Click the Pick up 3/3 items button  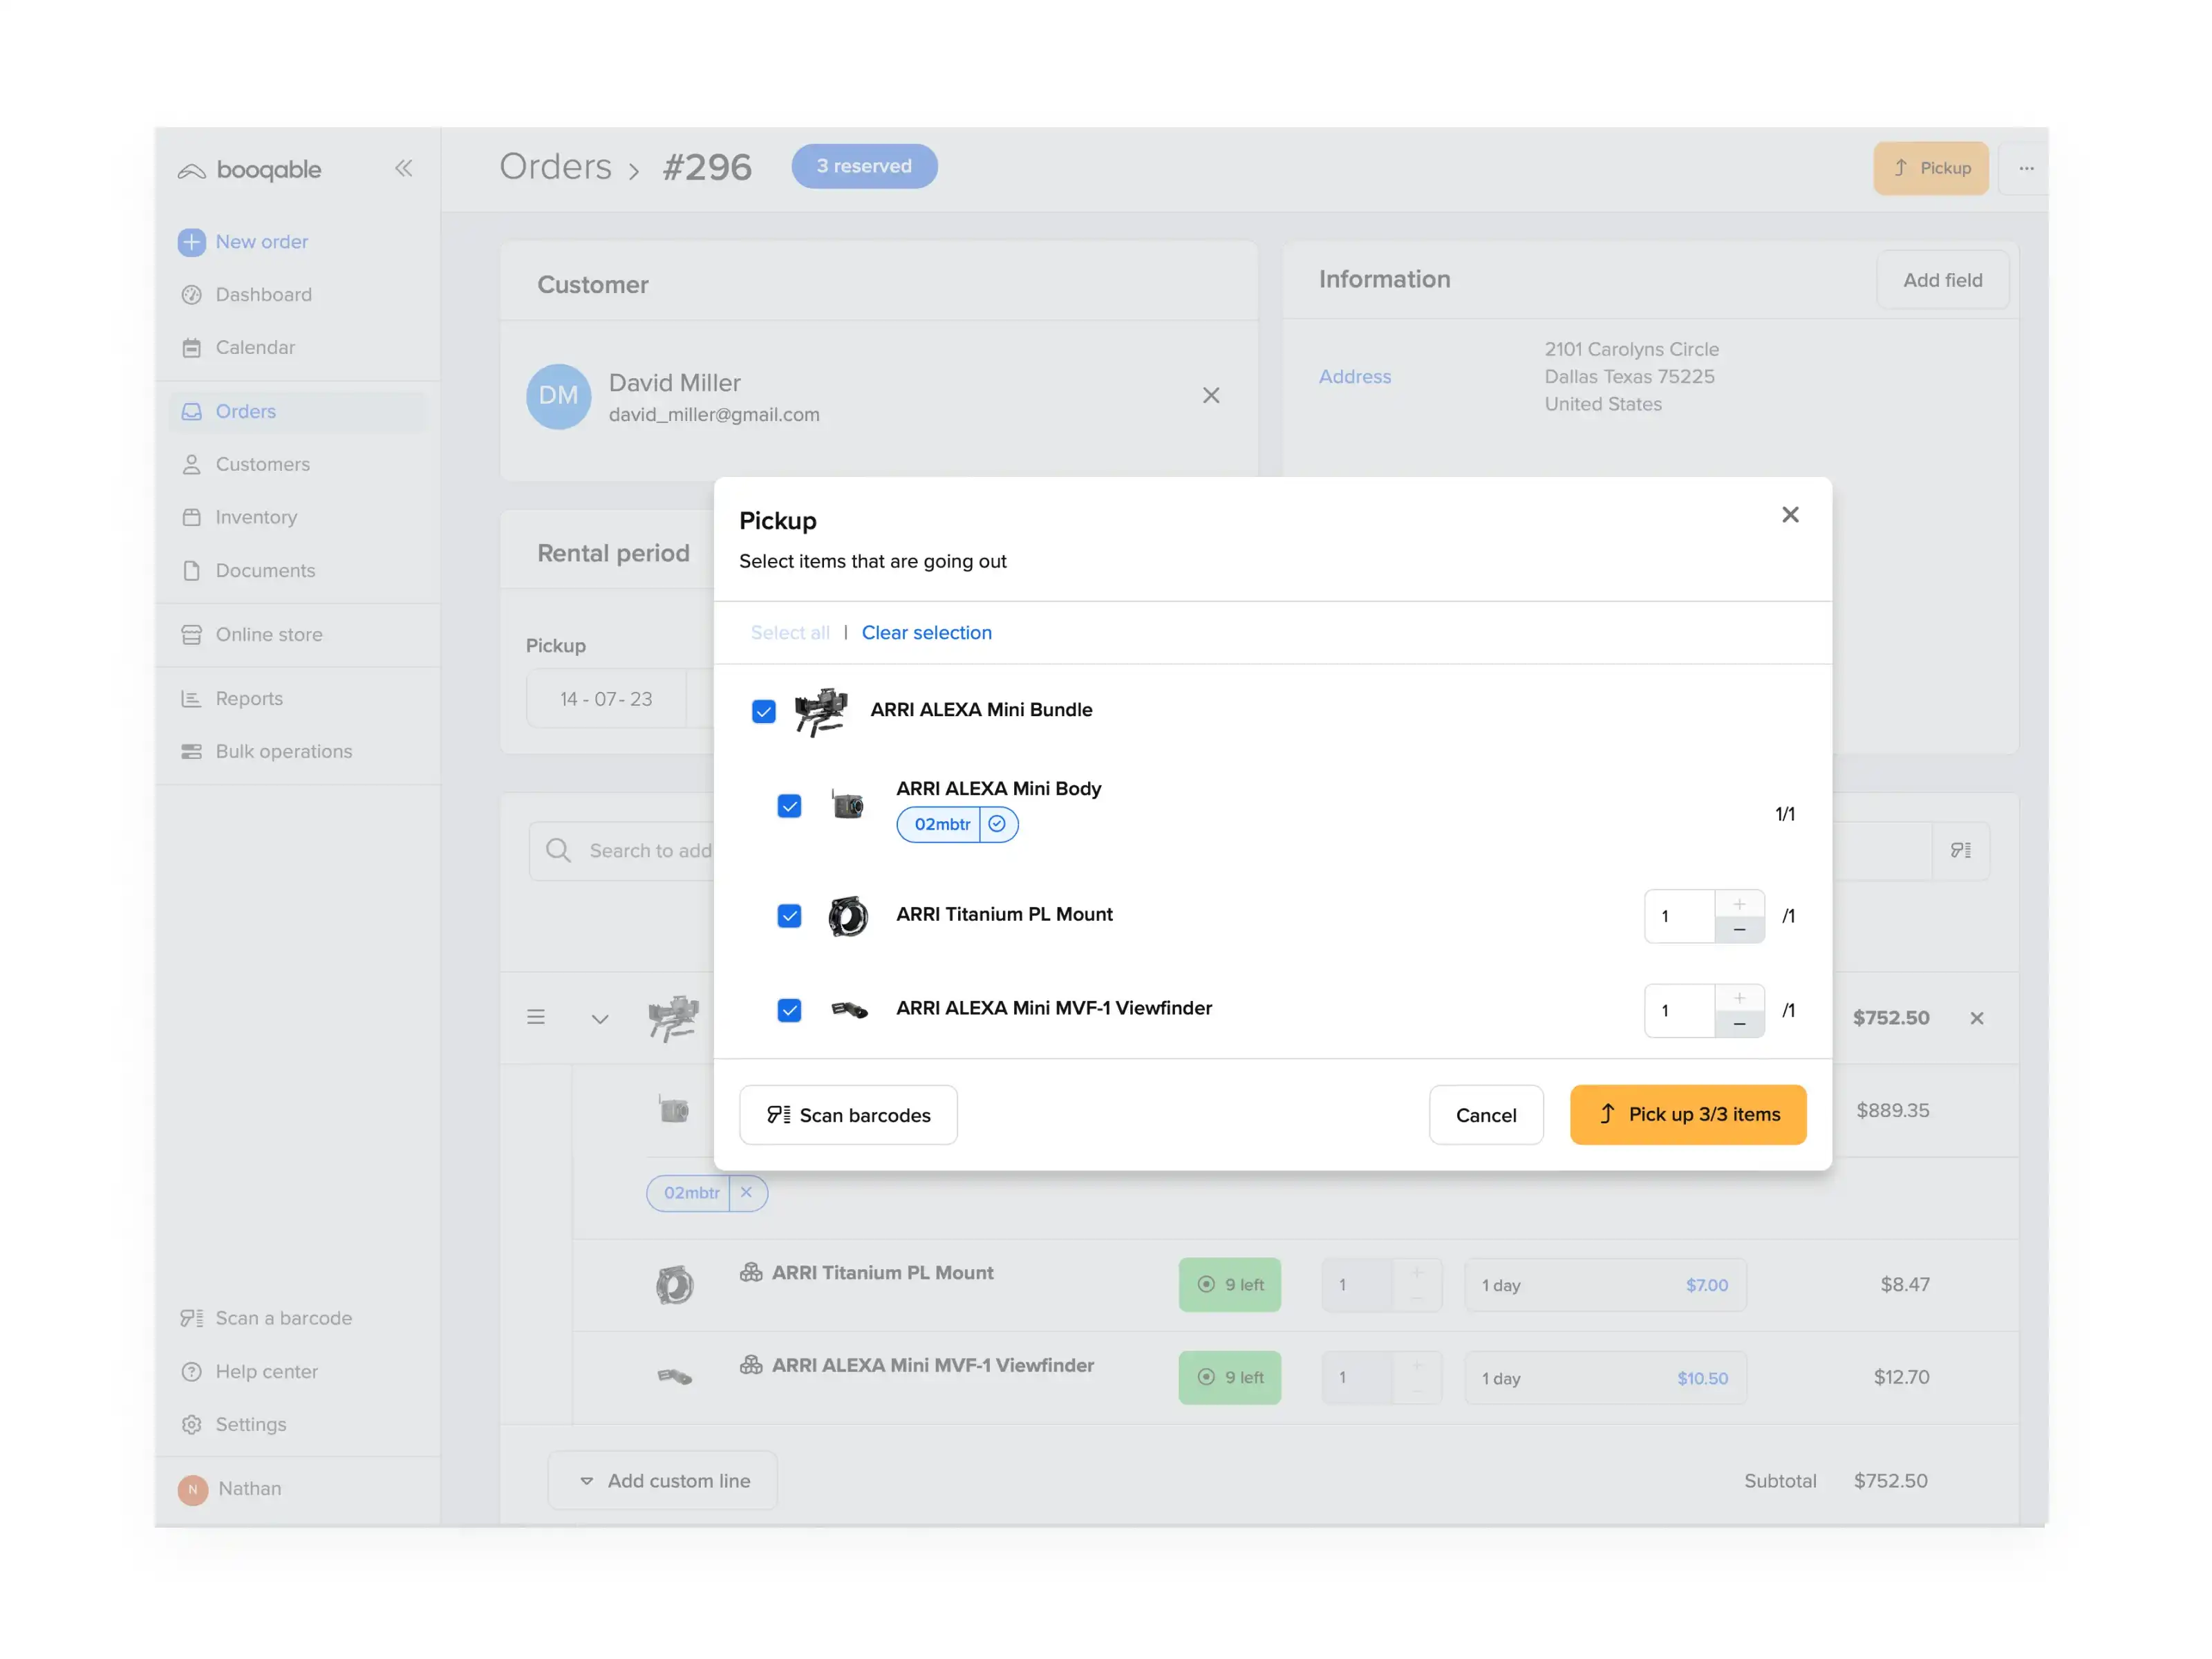(x=1687, y=1114)
